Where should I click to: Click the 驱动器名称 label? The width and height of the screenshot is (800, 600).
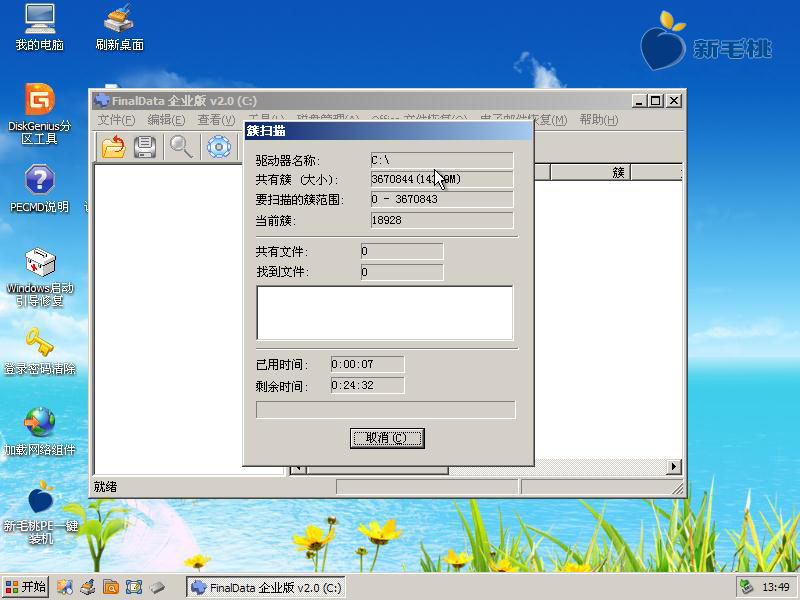[287, 161]
